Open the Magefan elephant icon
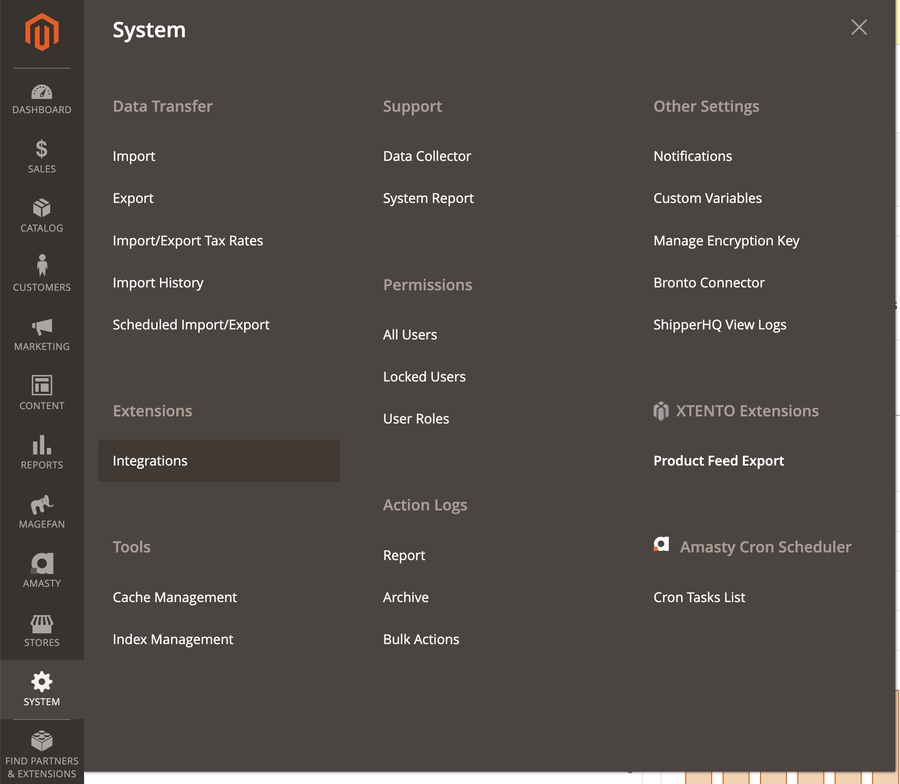The width and height of the screenshot is (900, 784). (42, 504)
